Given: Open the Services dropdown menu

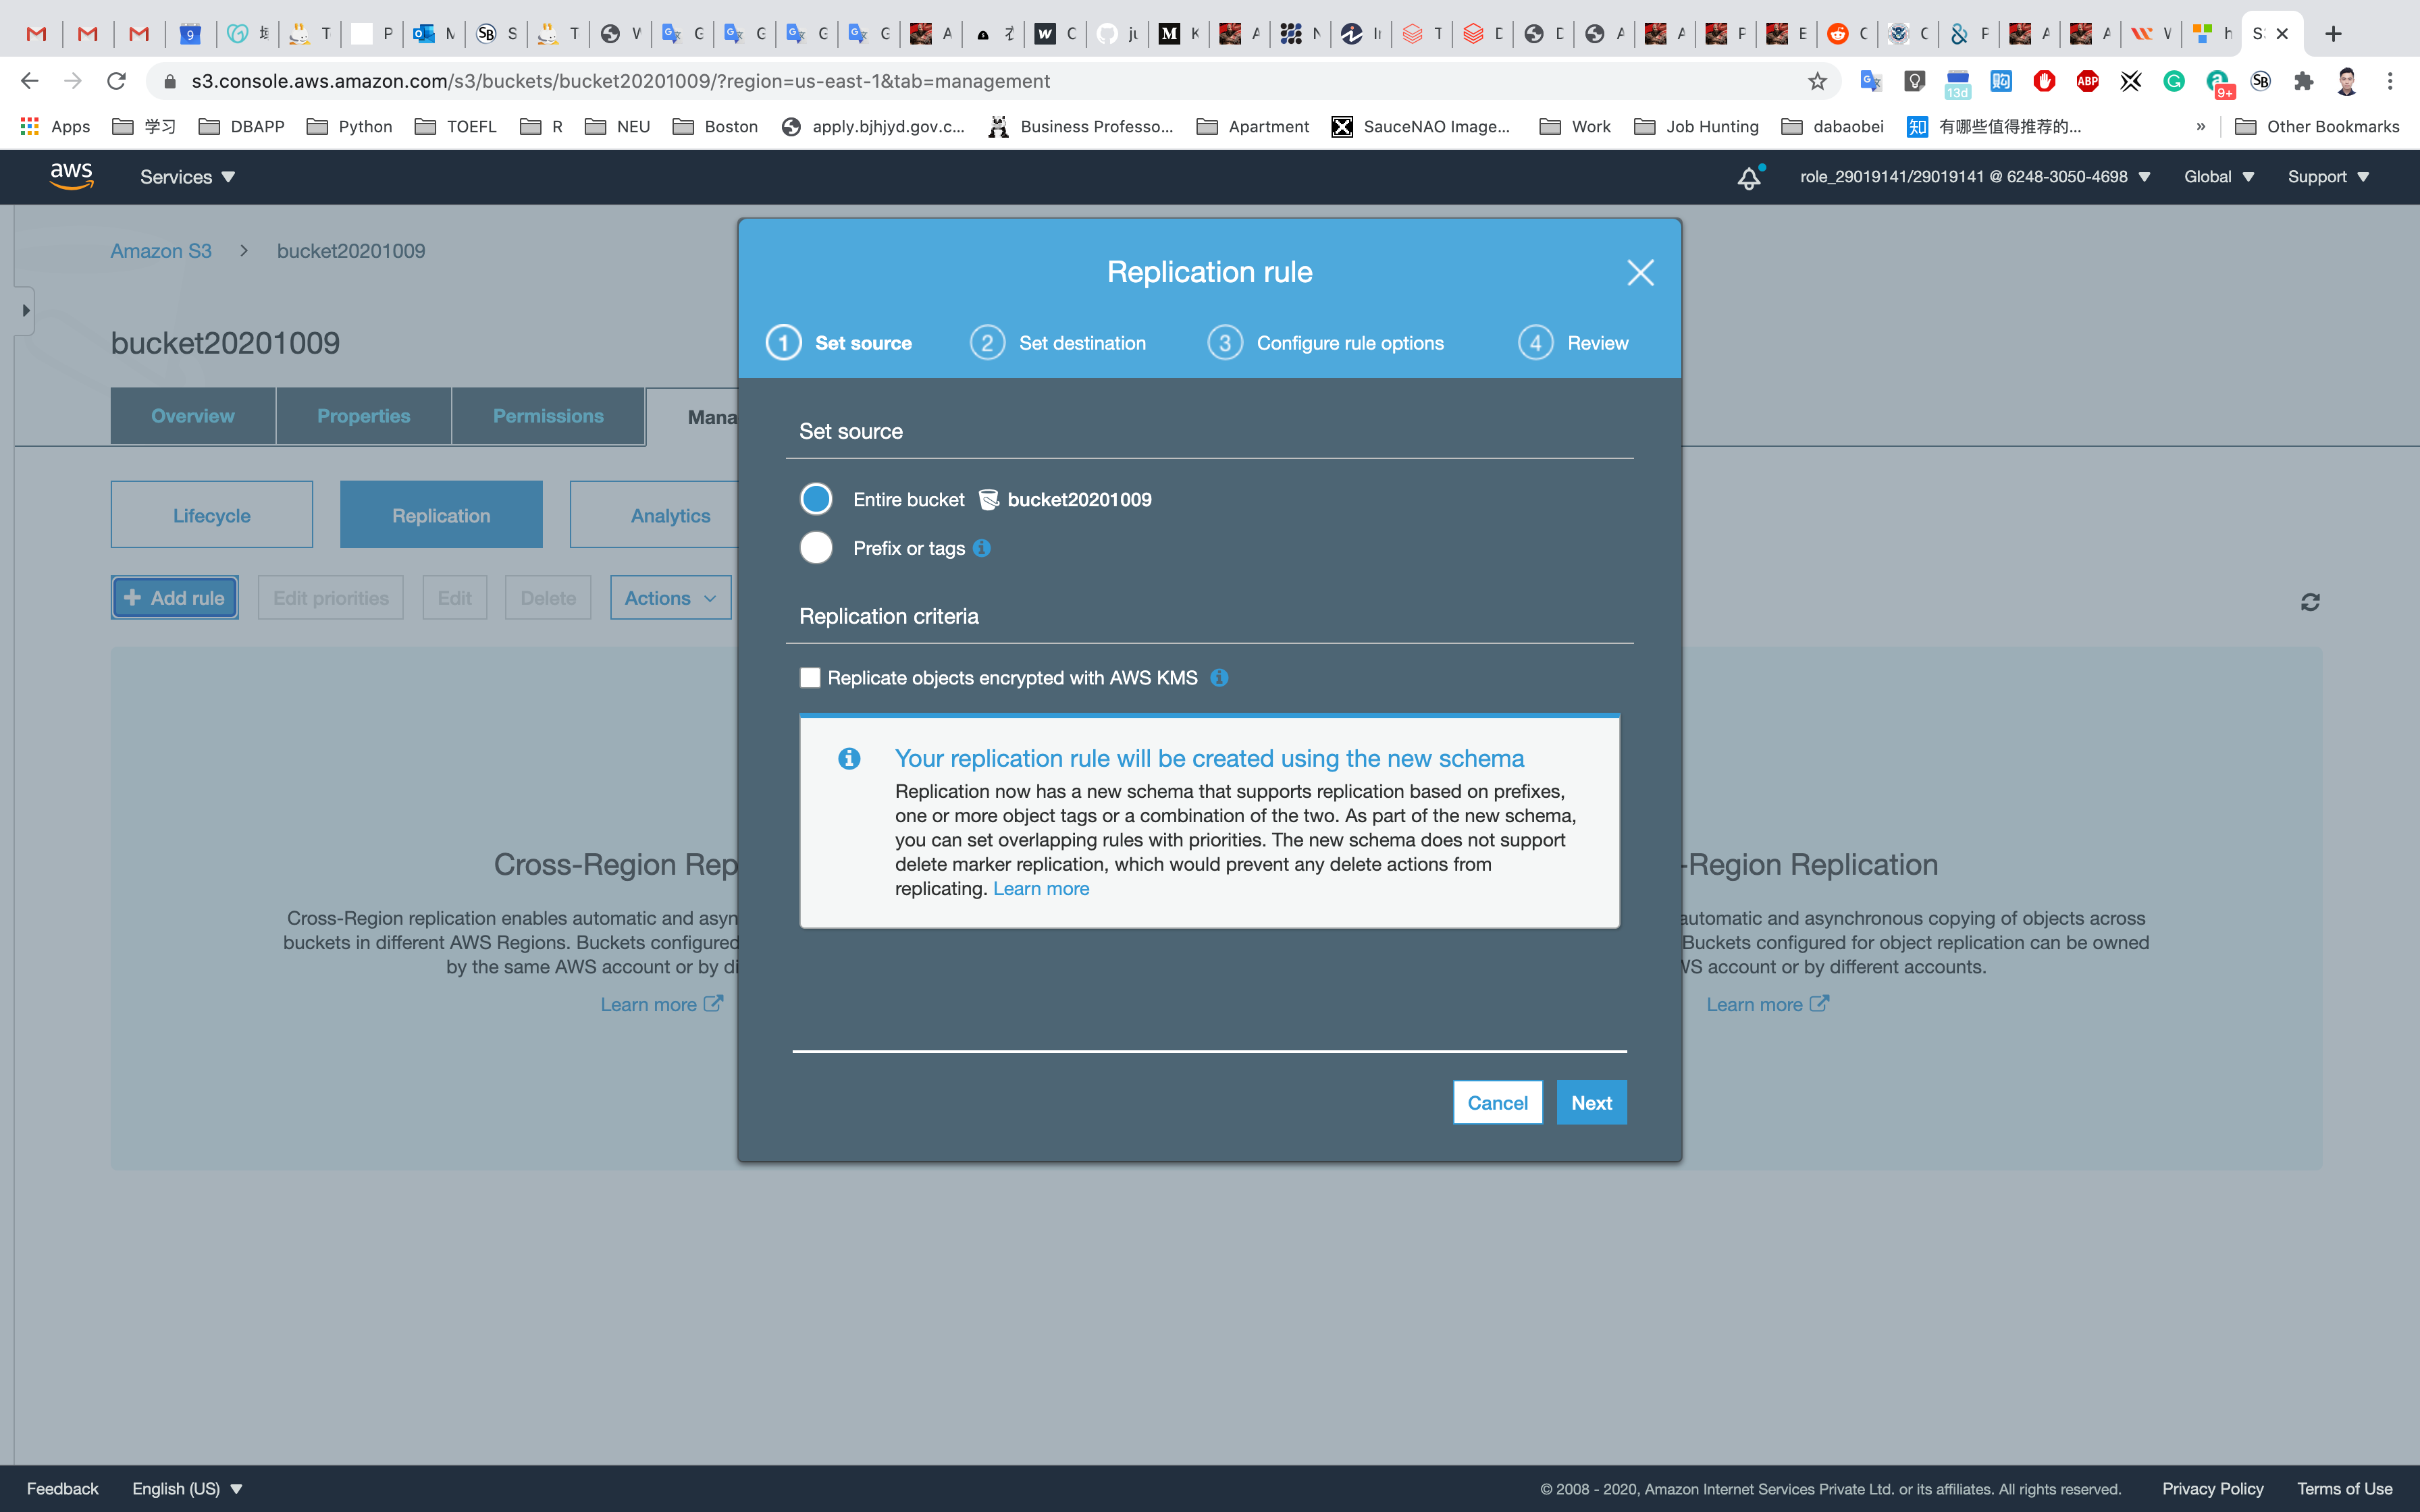Looking at the screenshot, I should coord(187,177).
